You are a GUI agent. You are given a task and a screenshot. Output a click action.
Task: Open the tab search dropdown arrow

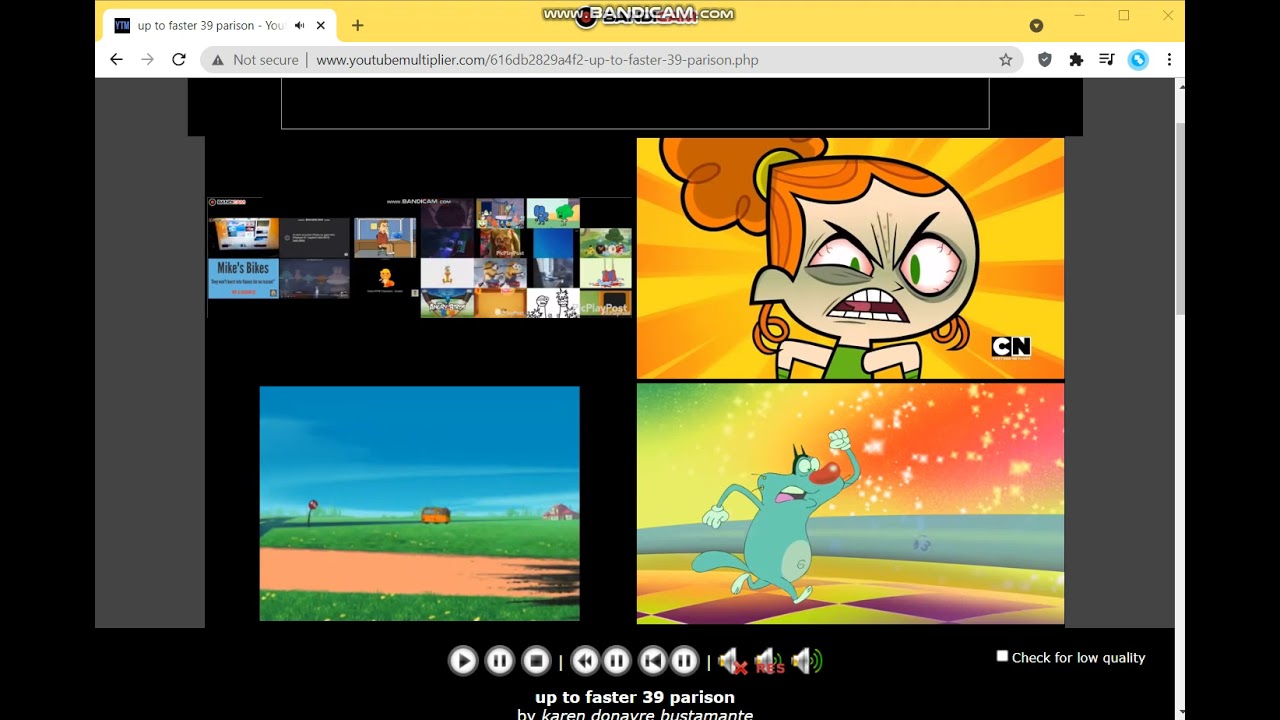[1036, 25]
